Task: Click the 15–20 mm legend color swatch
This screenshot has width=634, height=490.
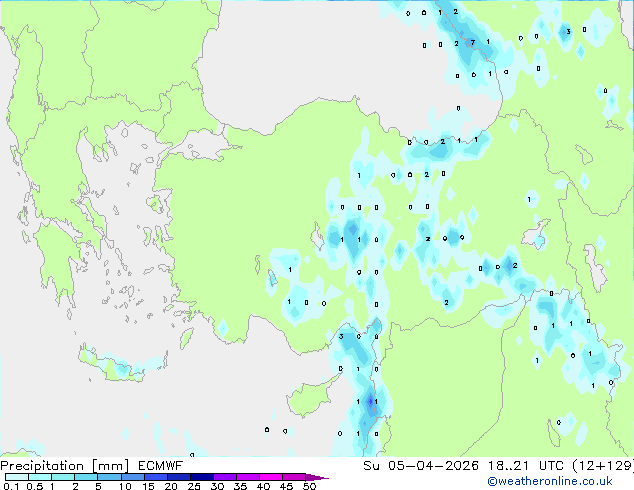Action: (156, 477)
